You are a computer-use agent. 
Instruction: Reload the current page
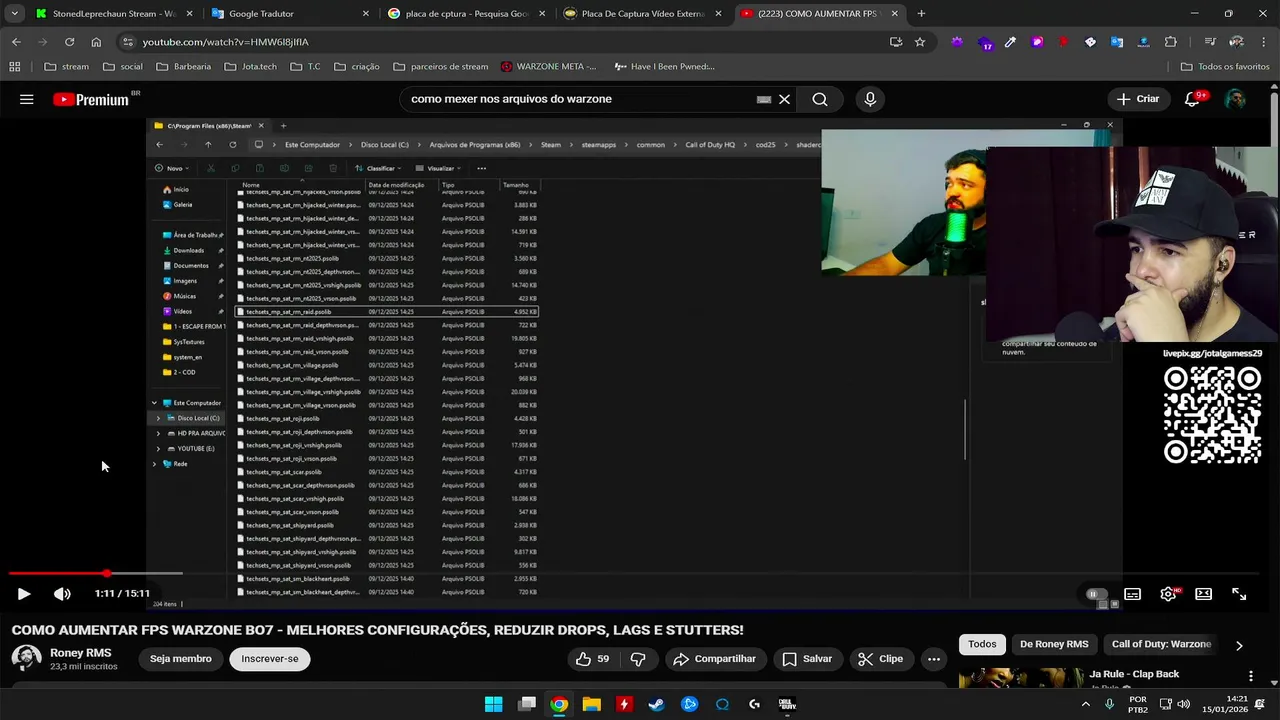click(69, 42)
